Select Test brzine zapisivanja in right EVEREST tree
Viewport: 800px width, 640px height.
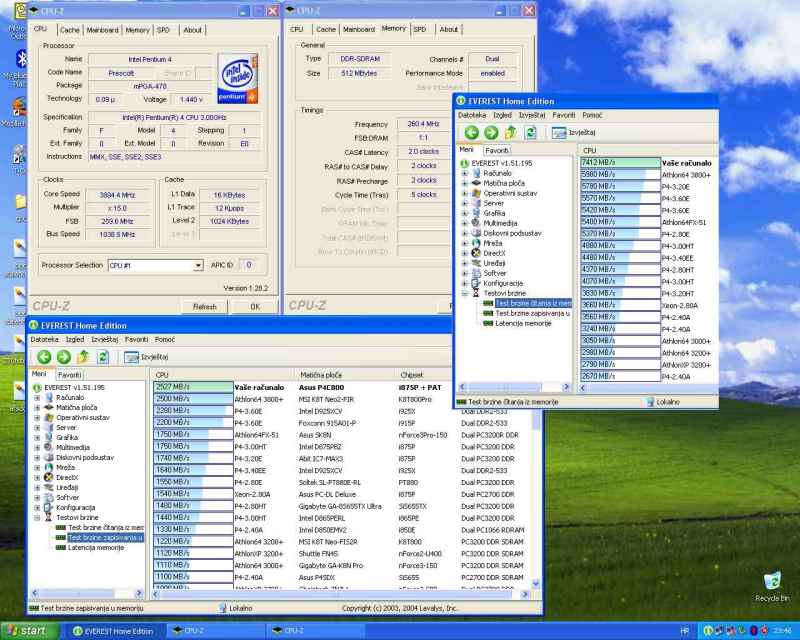click(x=532, y=313)
